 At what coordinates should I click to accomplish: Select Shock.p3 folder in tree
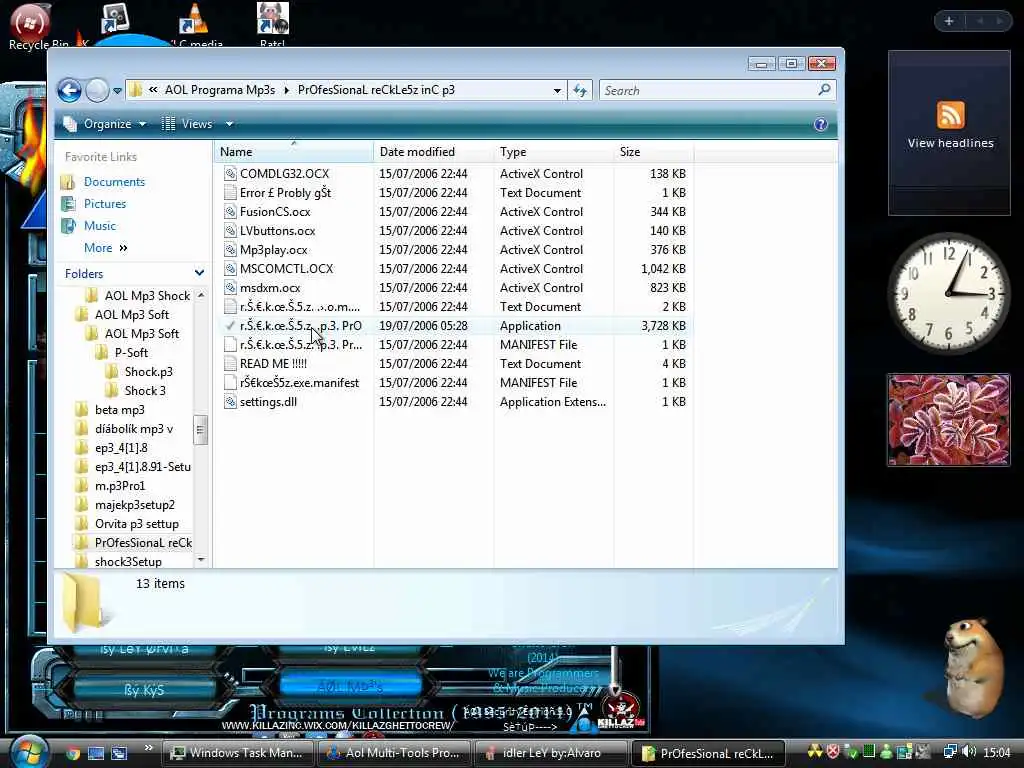(149, 372)
